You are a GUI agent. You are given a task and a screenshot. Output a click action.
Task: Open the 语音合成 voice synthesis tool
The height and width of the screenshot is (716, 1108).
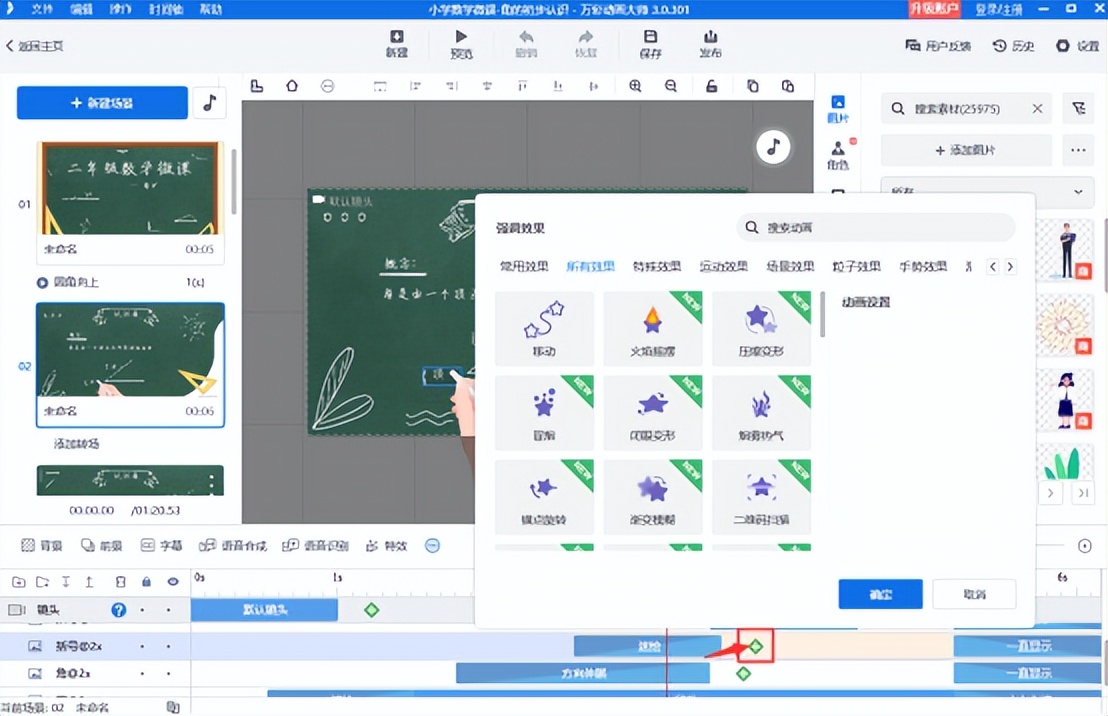point(232,545)
